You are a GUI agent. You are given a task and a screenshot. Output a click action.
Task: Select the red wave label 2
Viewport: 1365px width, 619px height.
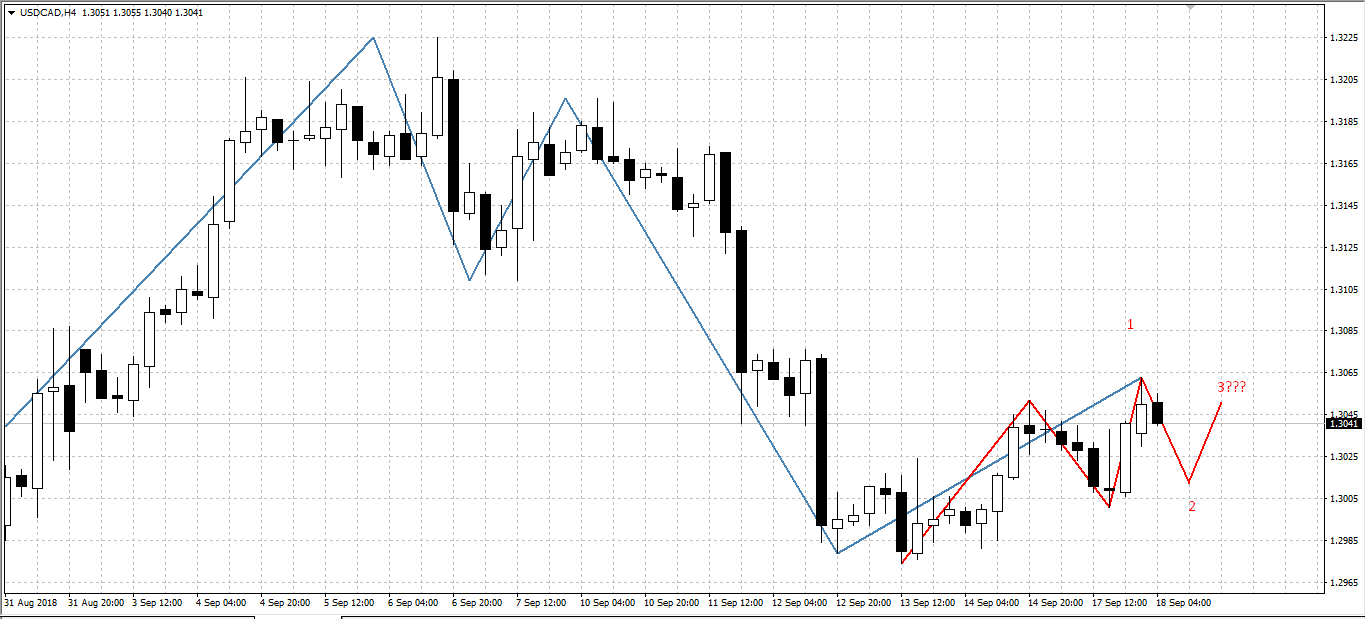[x=1192, y=506]
